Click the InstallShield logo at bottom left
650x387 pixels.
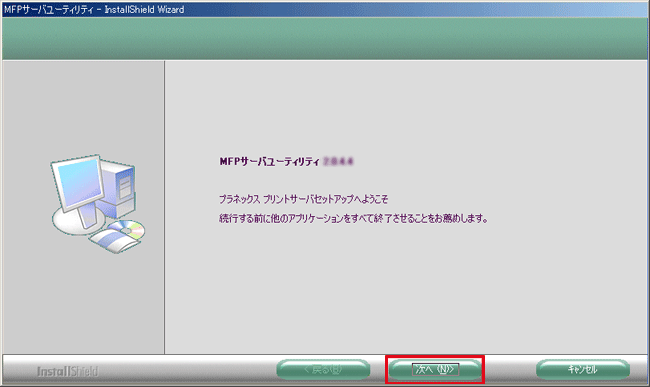67,371
